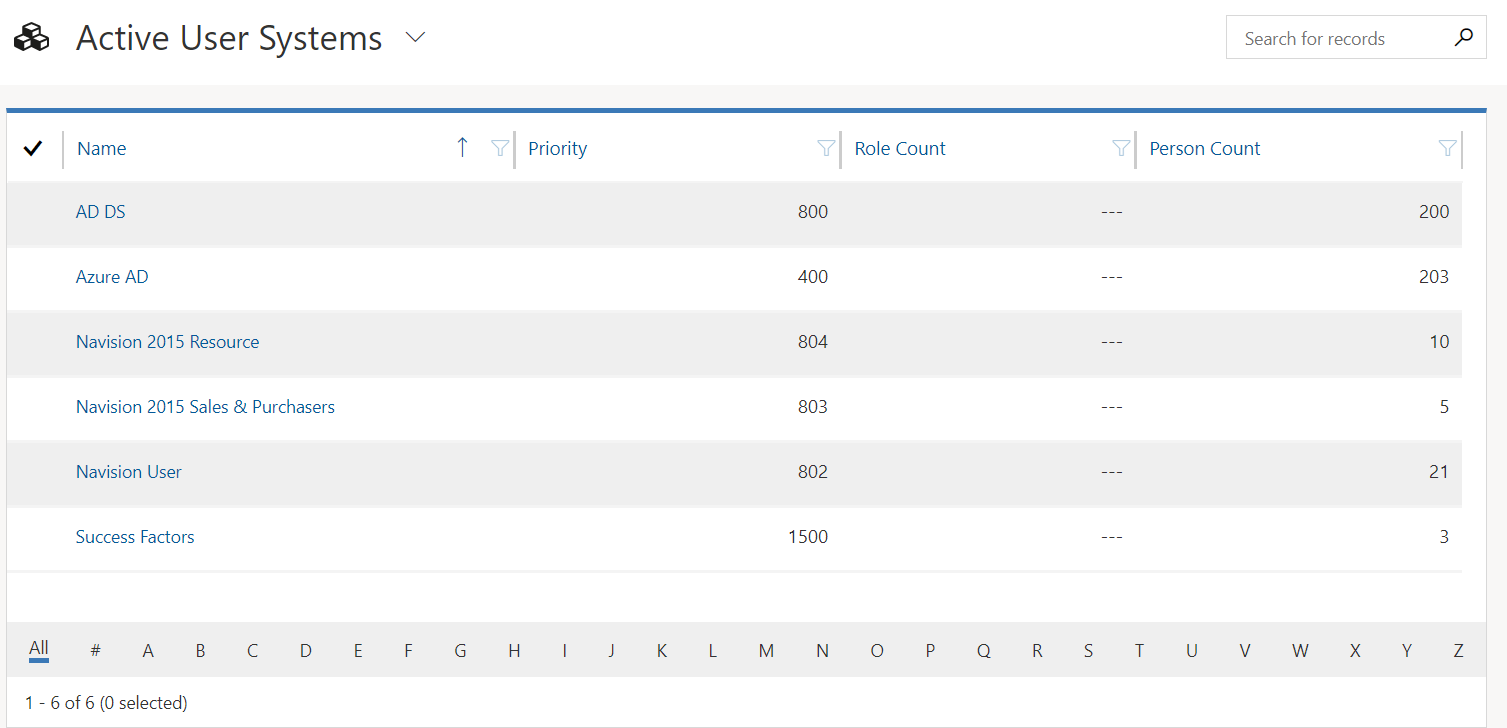
Task: Click the Name sort ascending arrow
Action: tap(462, 148)
